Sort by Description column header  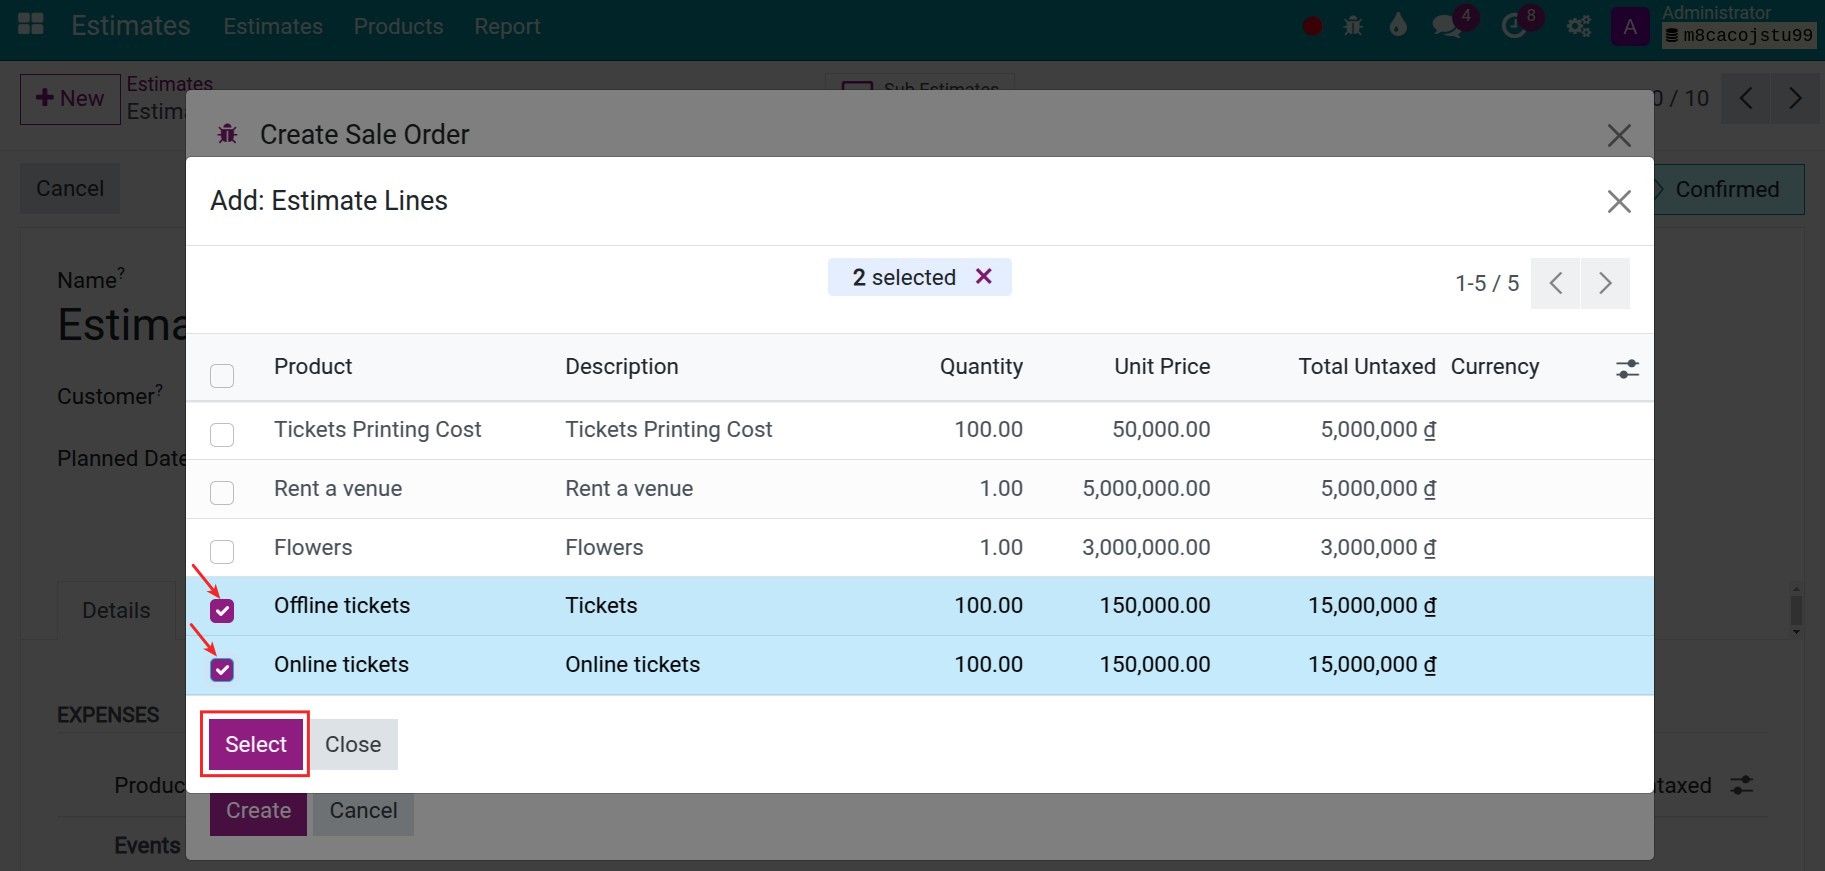pyautogui.click(x=622, y=366)
